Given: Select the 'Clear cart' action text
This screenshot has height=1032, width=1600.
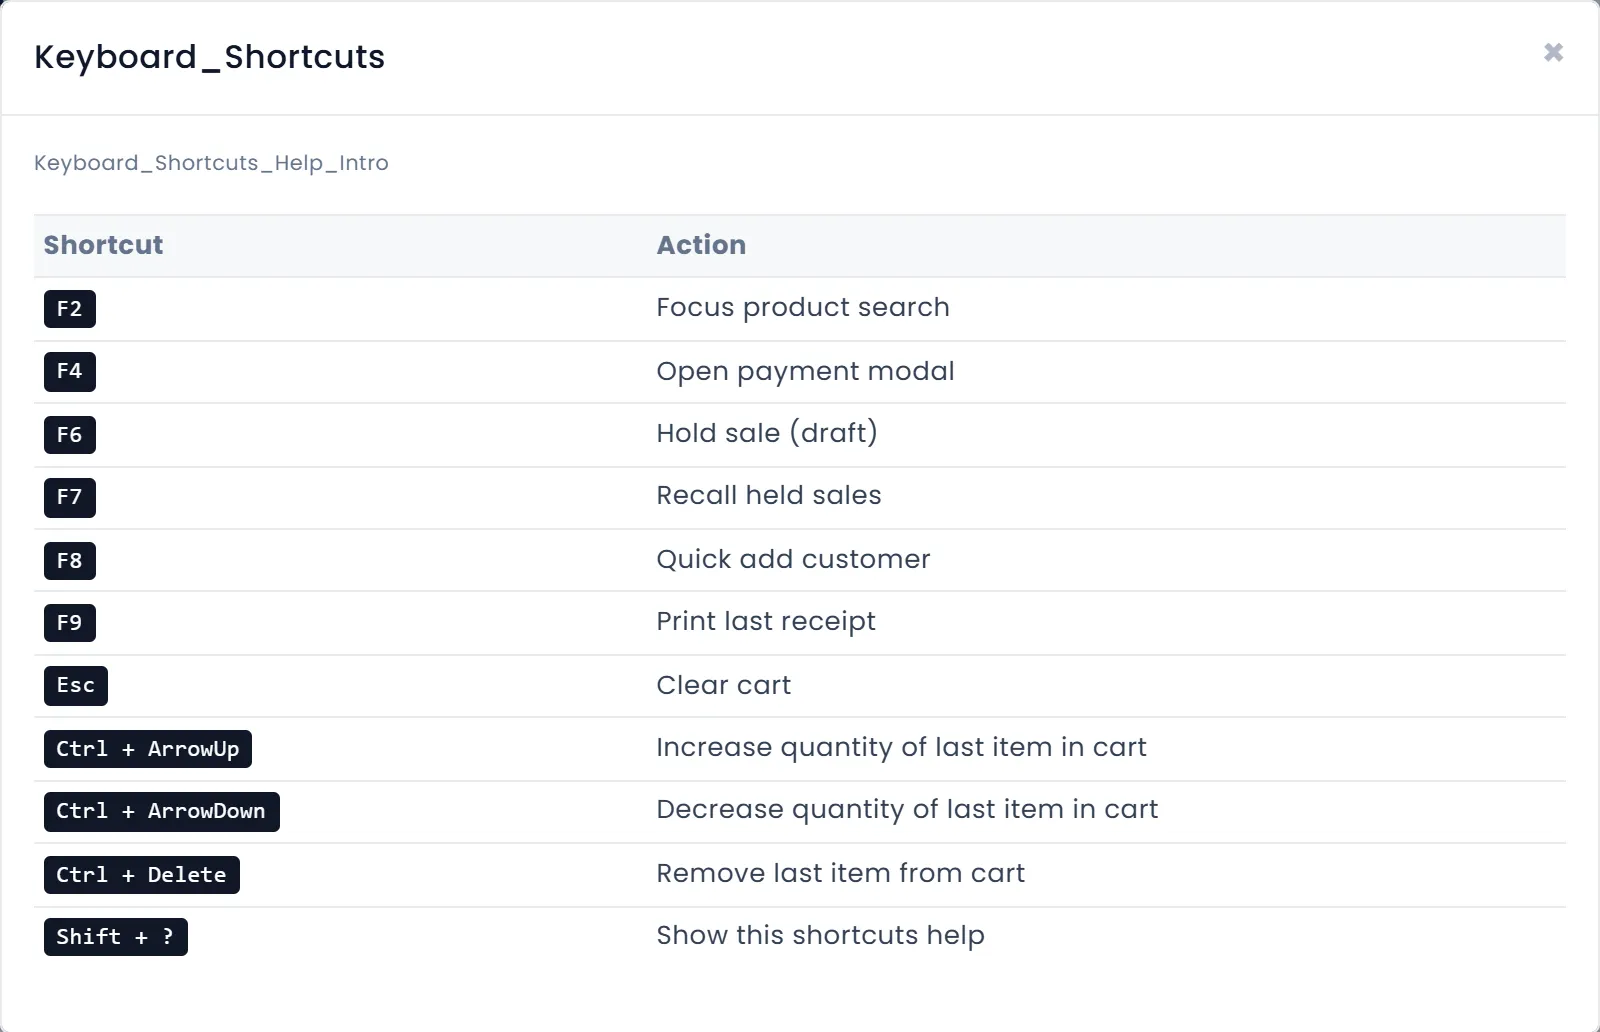Looking at the screenshot, I should pyautogui.click(x=723, y=685).
